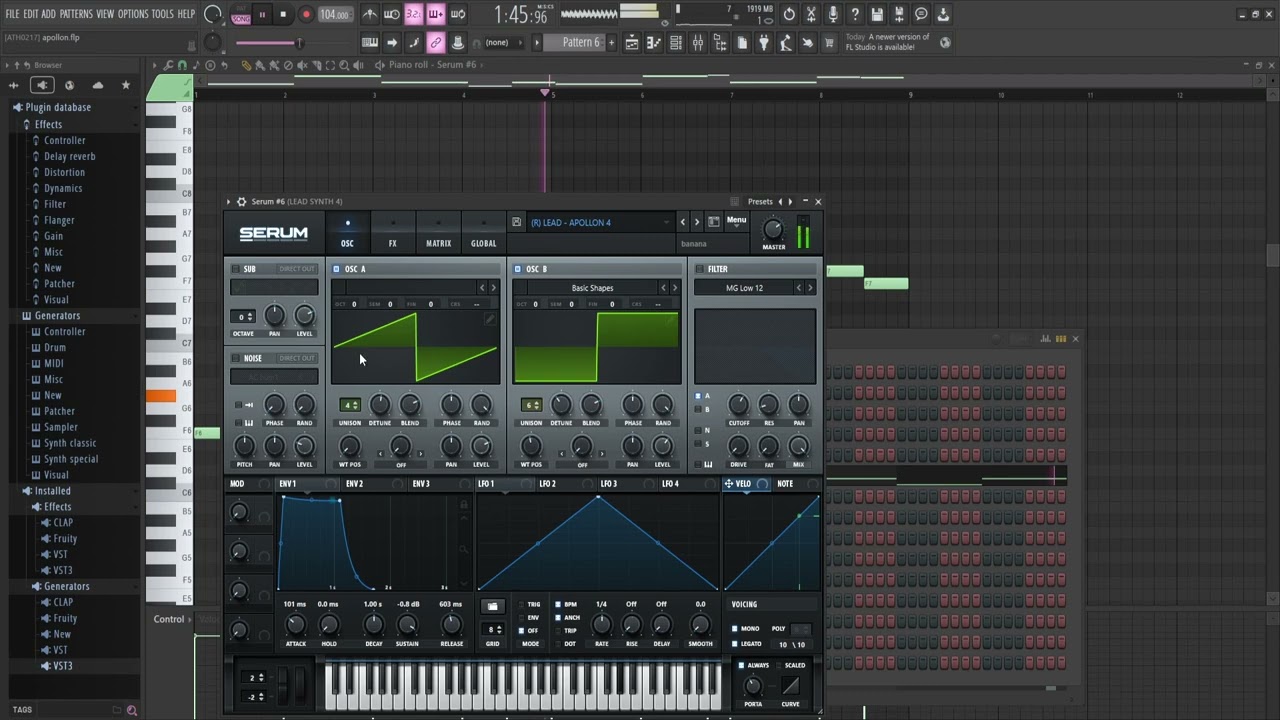
Task: Click the tempo 104.000 display
Action: (334, 15)
